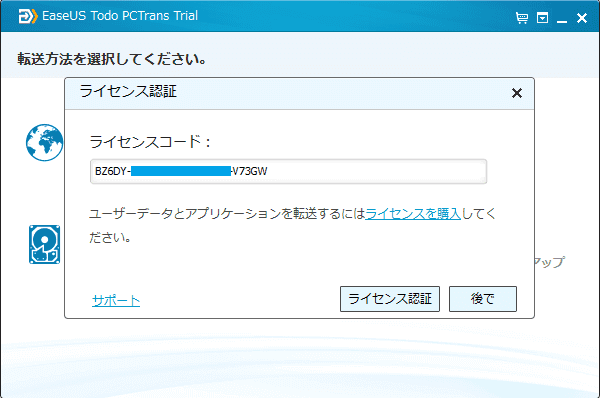
Task: Open the shopping cart purchase icon
Action: [x=522, y=18]
